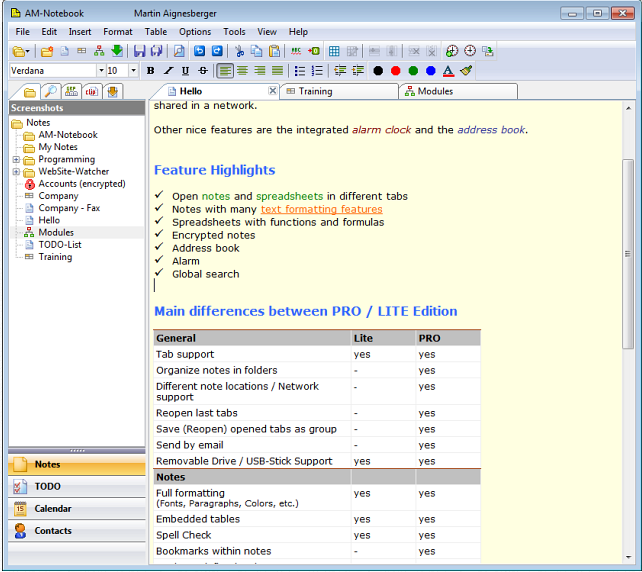Toggle Italic text formatting
Image resolution: width=642 pixels, height=572 pixels.
point(168,71)
